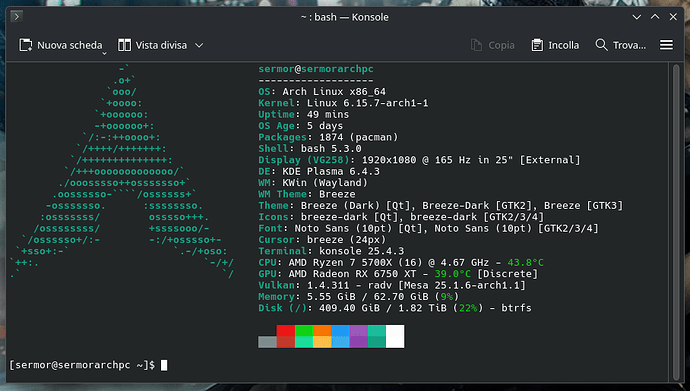
Task: Click the magnifier icon for Trova
Action: [x=601, y=44]
